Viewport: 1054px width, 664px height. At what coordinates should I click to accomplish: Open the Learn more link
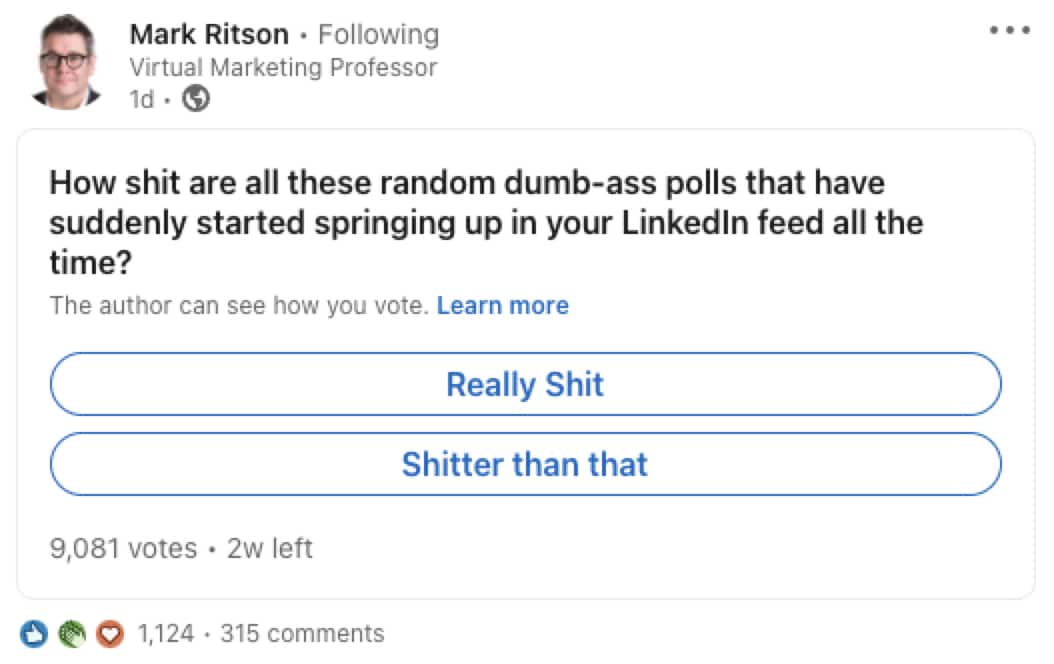[x=503, y=306]
